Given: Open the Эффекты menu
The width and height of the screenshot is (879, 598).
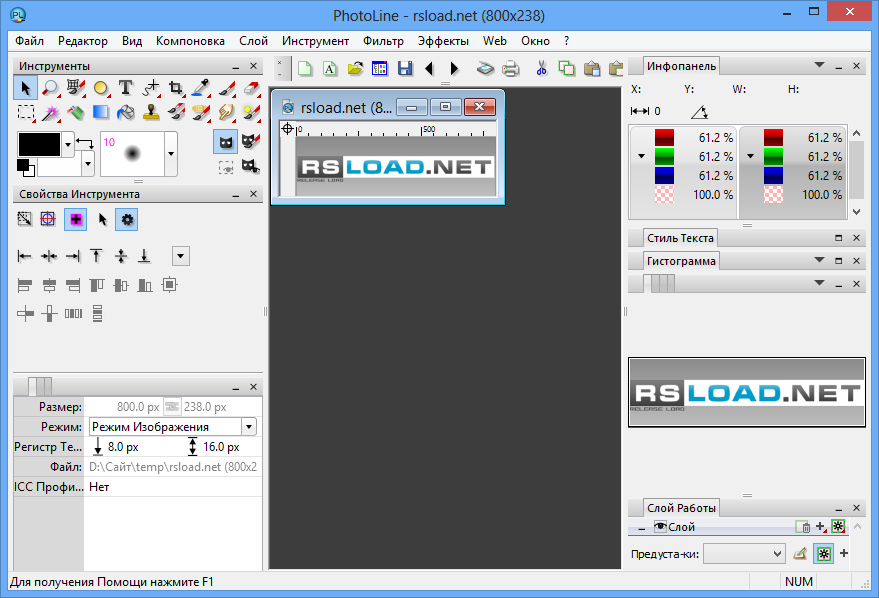Looking at the screenshot, I should (x=443, y=41).
